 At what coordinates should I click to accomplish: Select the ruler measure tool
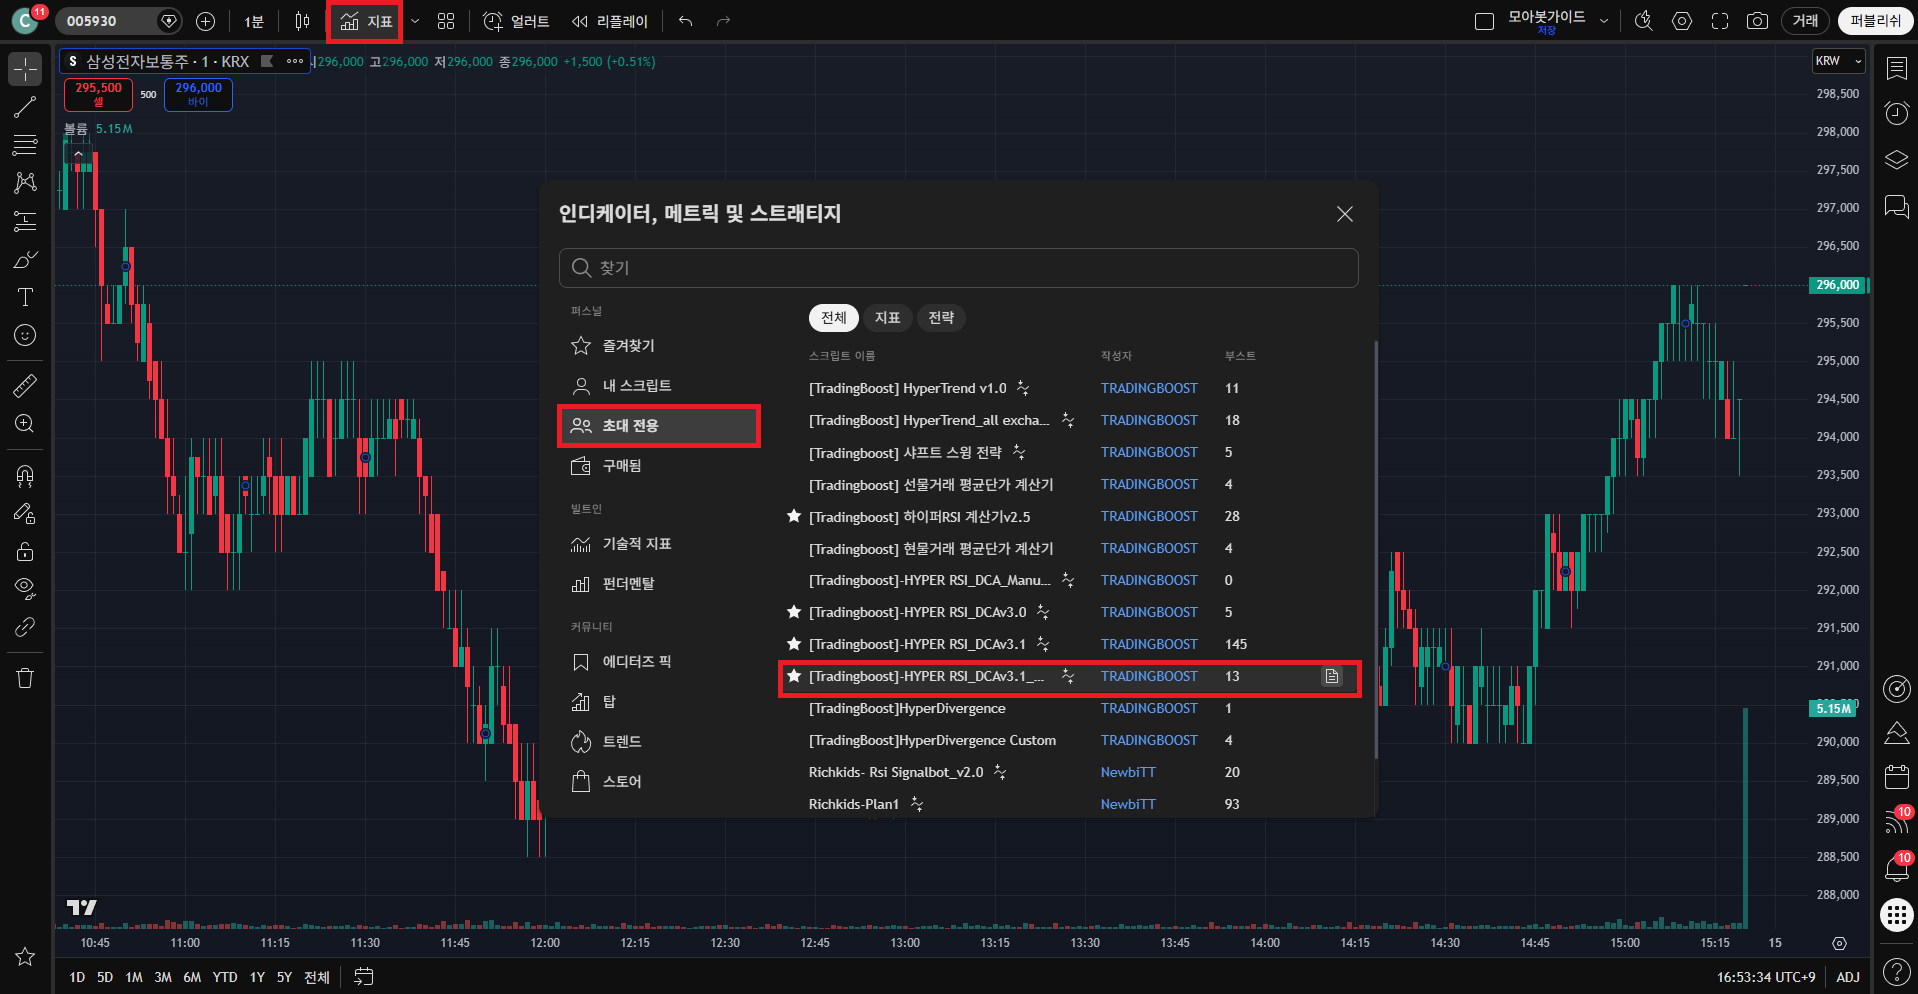pyautogui.click(x=25, y=385)
